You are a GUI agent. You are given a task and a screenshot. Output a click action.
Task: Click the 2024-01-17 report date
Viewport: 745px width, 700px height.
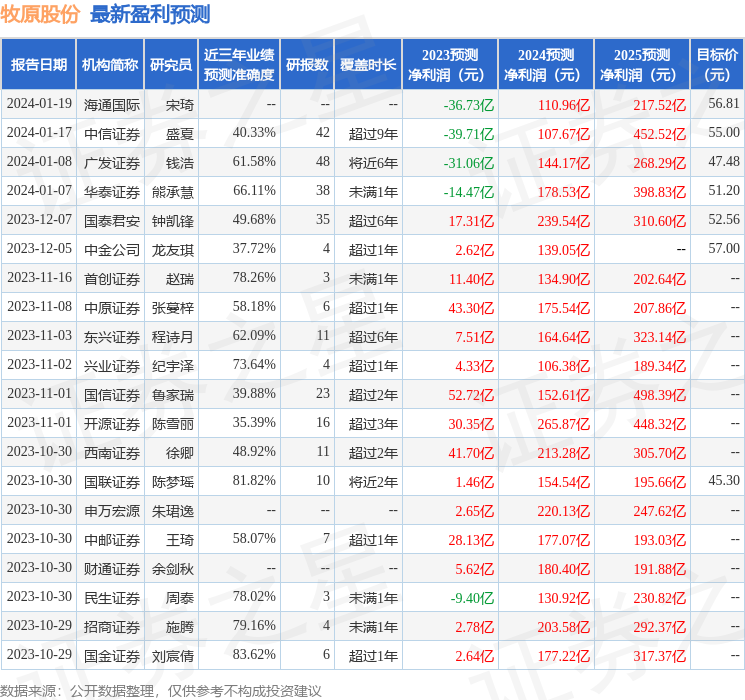pyautogui.click(x=39, y=133)
